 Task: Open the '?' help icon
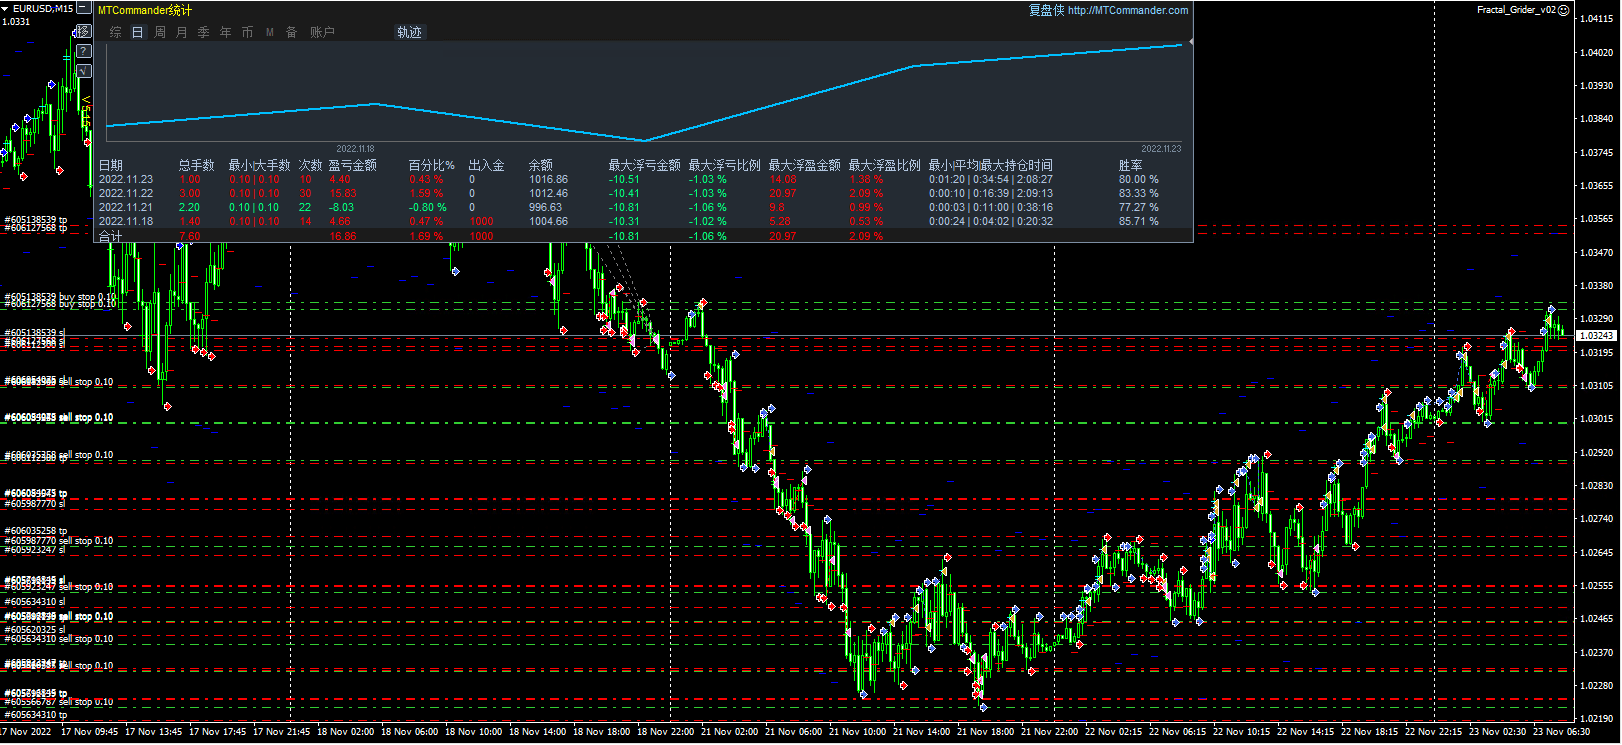84,51
